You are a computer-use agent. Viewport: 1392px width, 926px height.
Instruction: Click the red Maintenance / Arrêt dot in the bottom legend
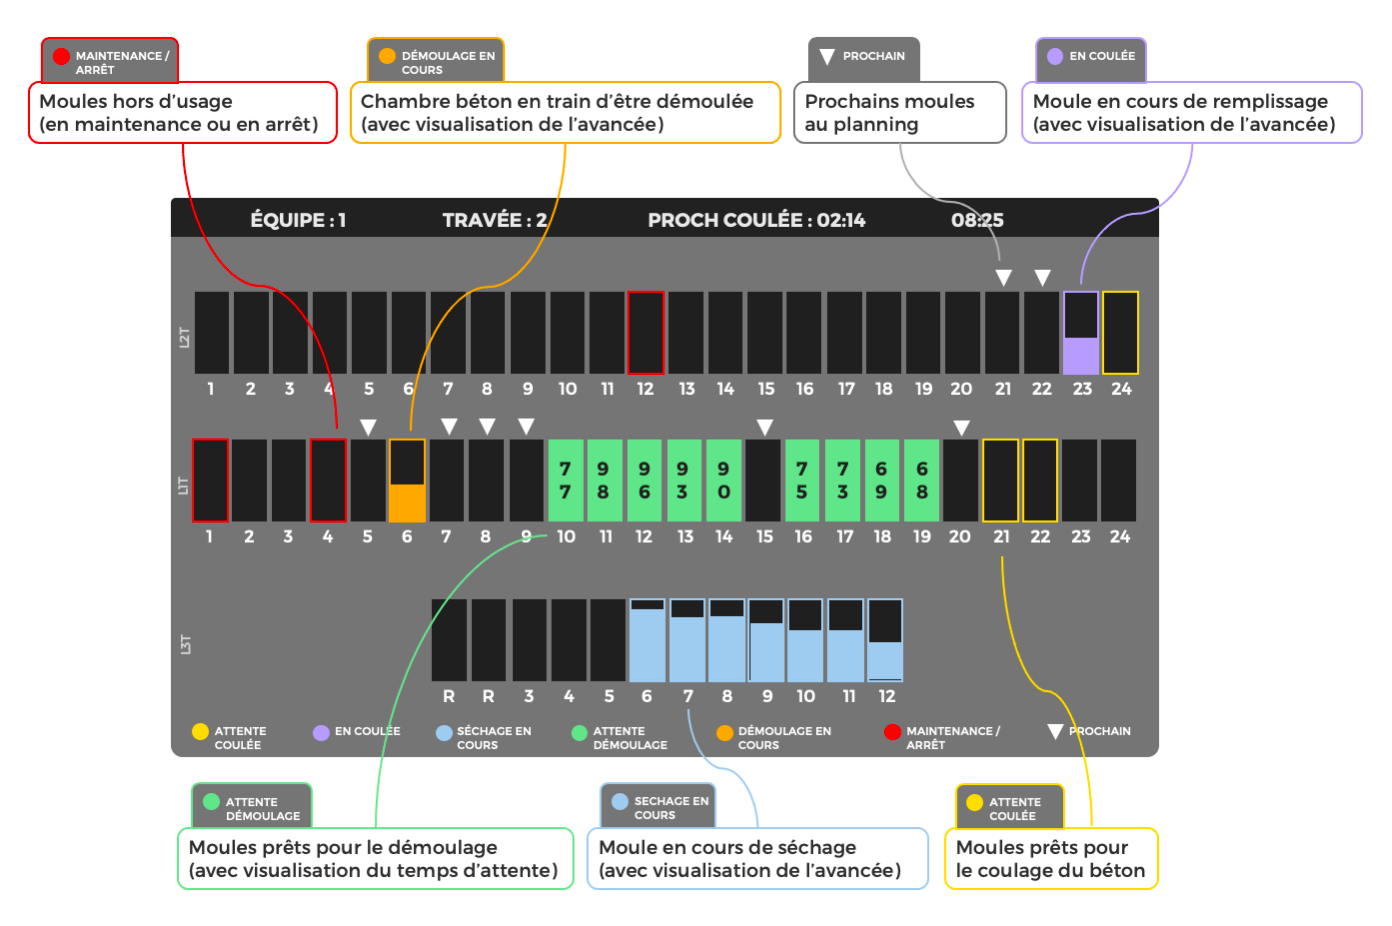(893, 732)
